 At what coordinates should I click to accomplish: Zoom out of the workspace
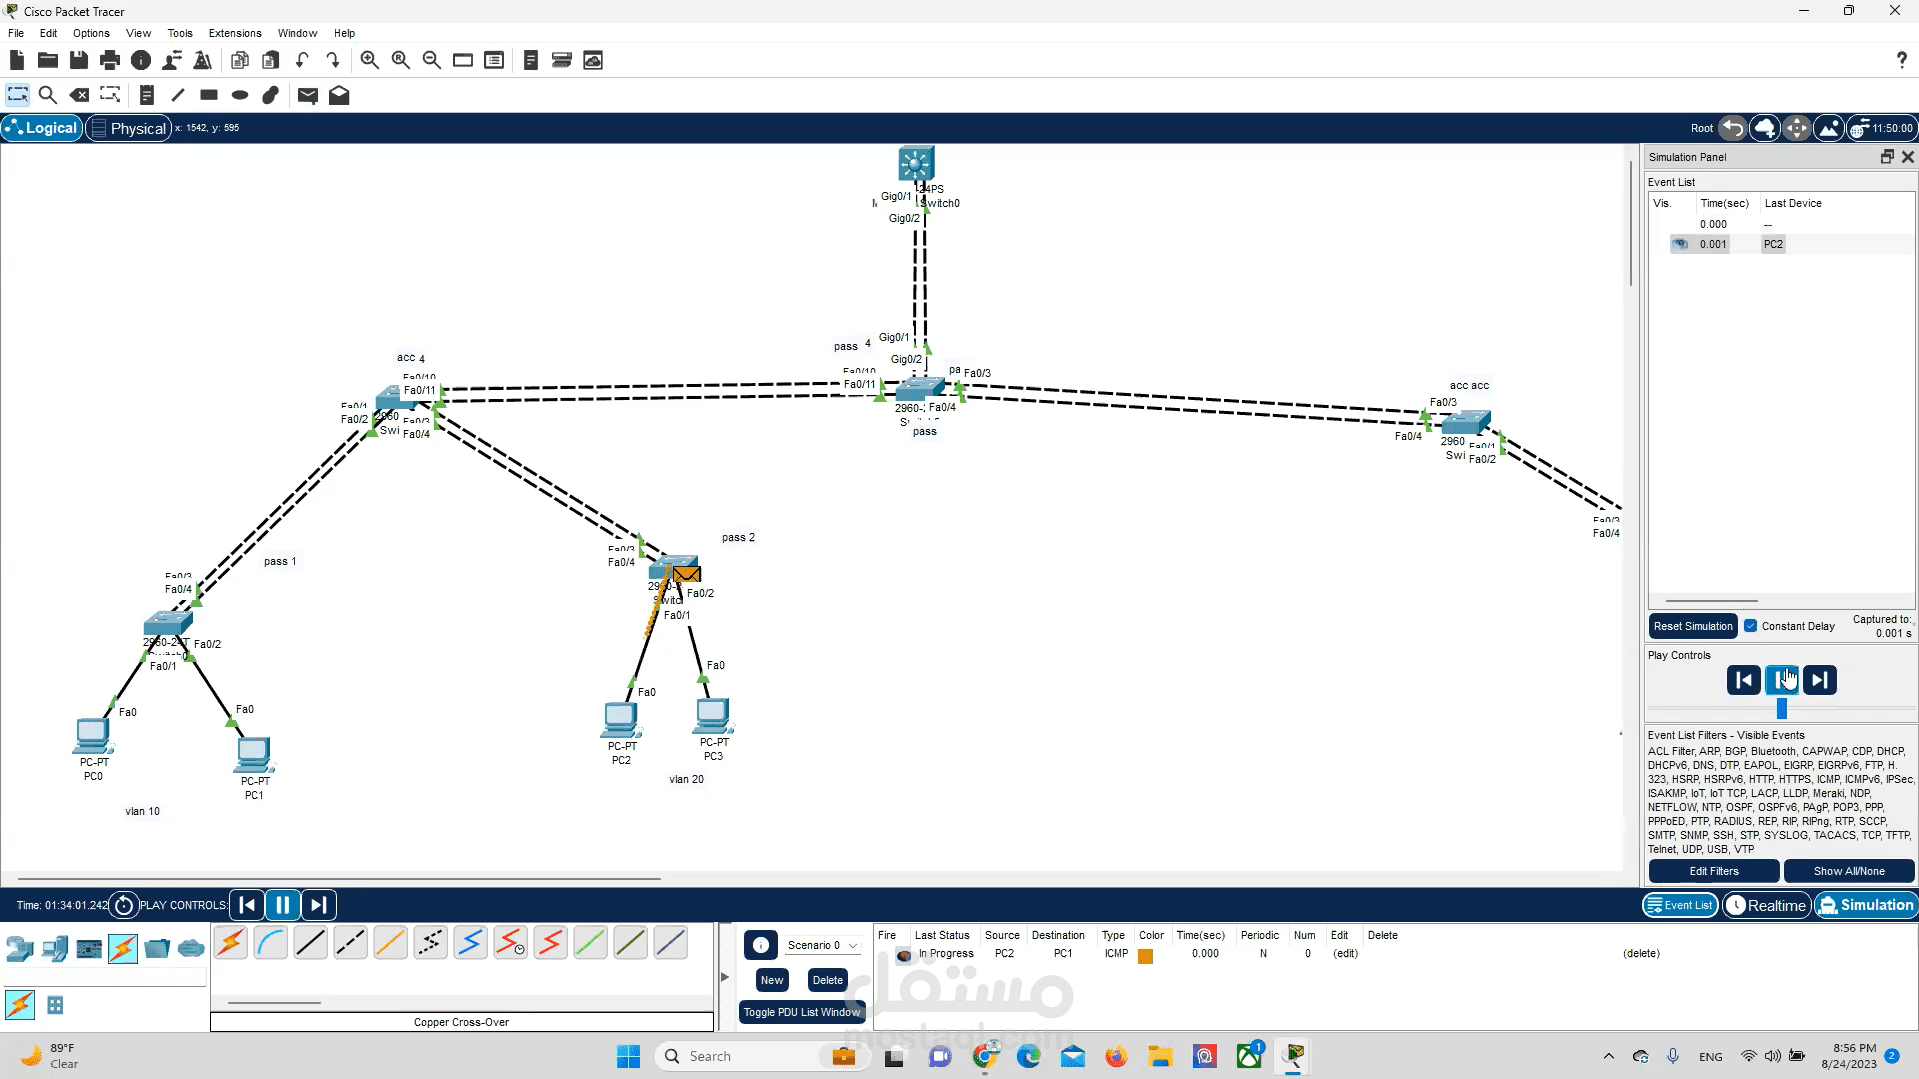(432, 60)
